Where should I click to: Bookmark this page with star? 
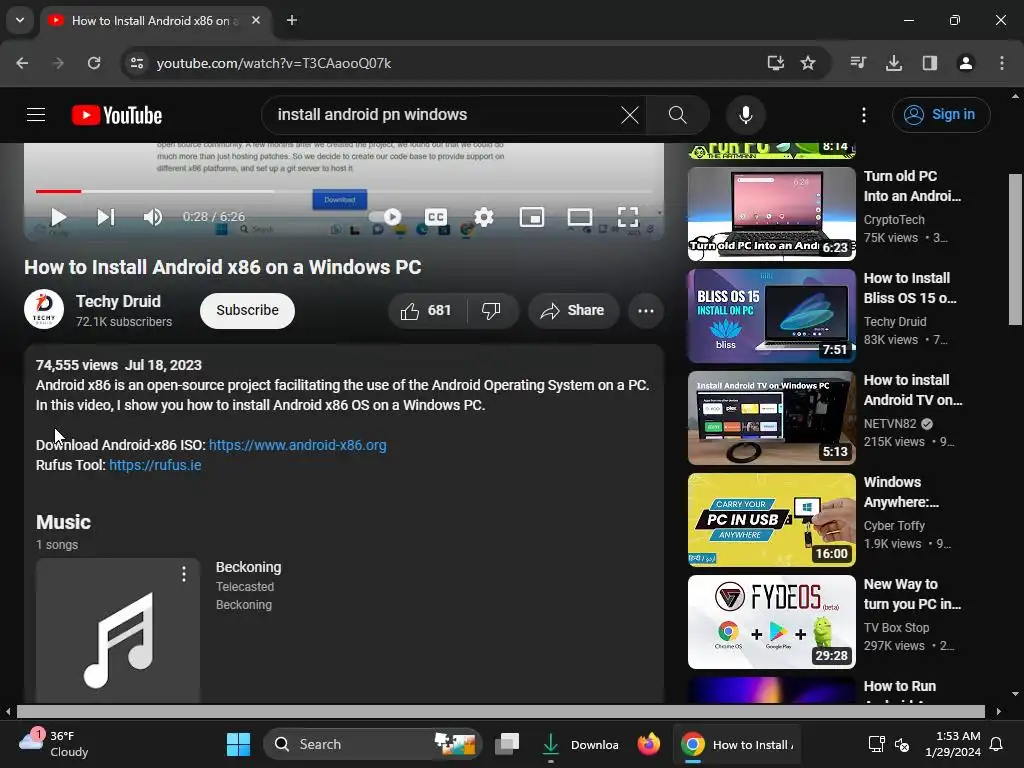tap(808, 63)
